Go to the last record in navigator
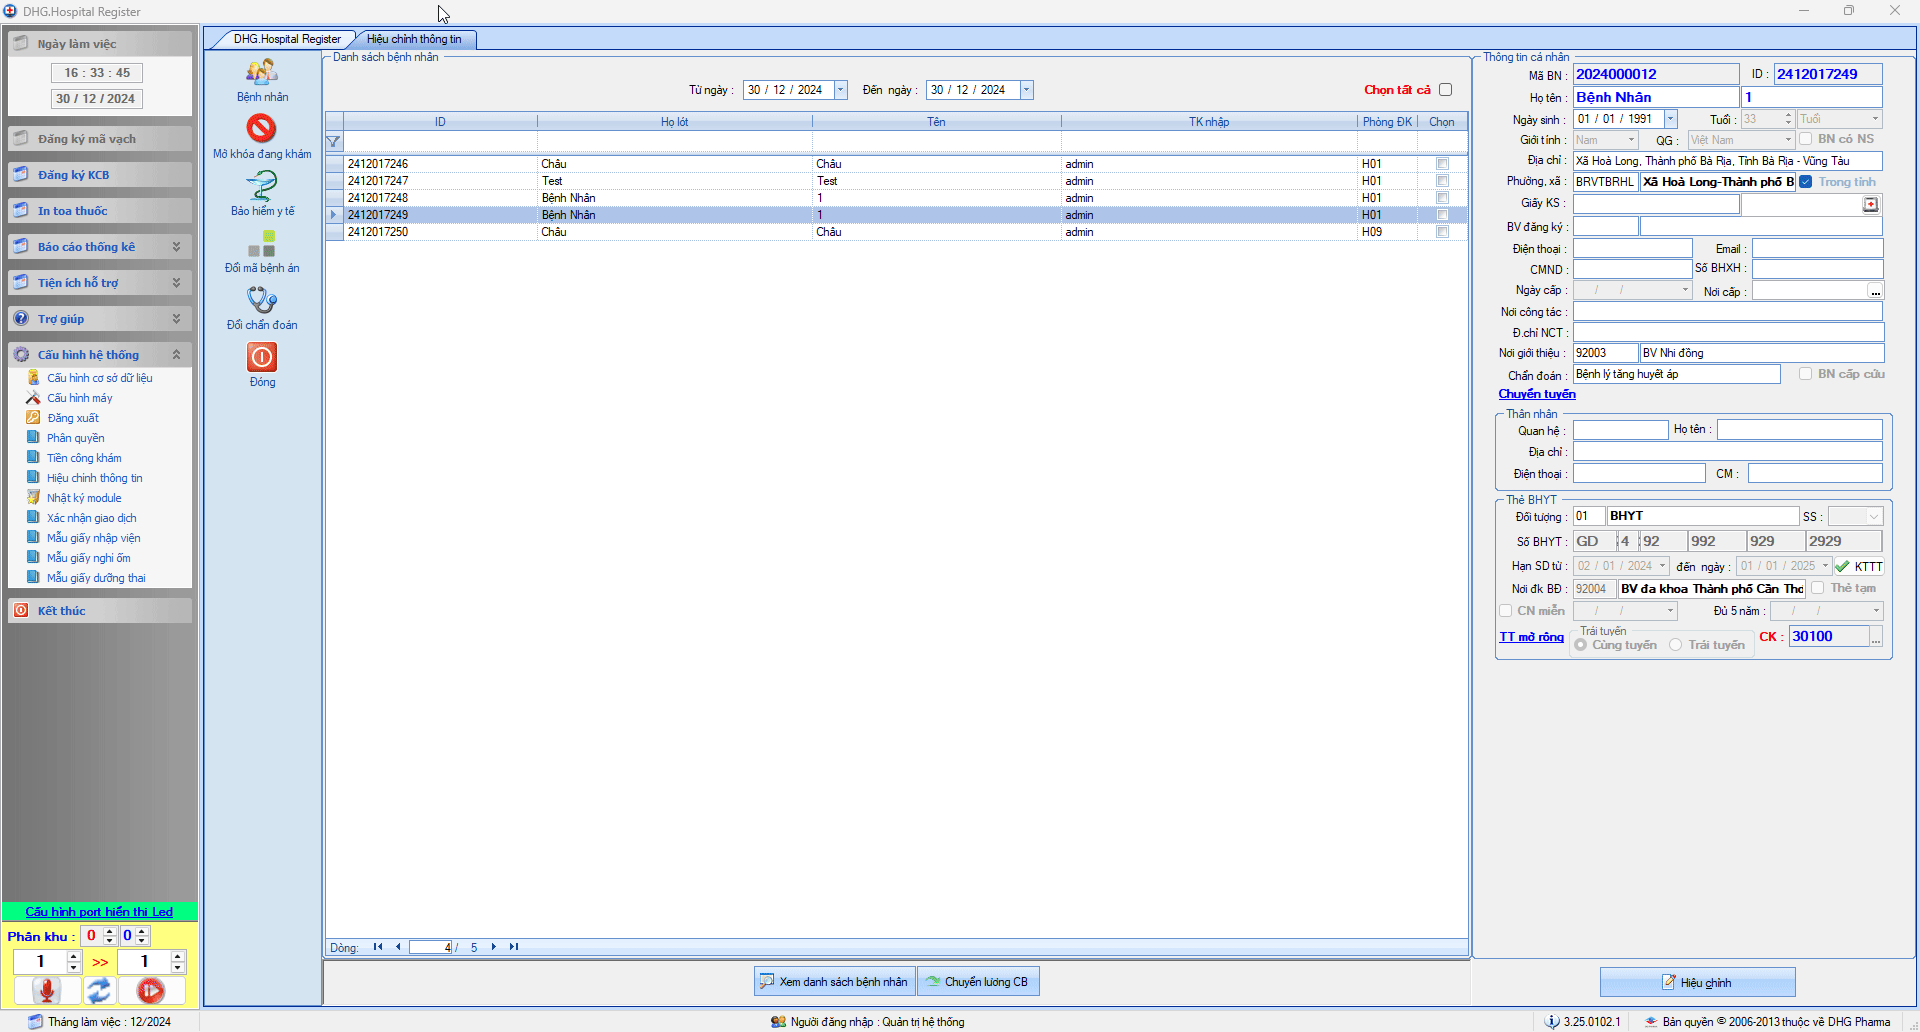The image size is (1920, 1032). point(514,947)
